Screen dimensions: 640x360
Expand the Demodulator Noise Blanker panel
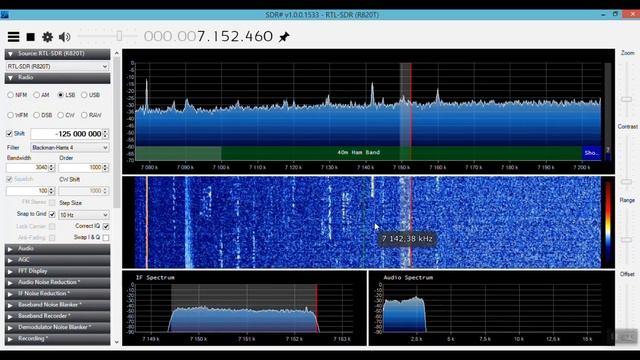click(x=58, y=327)
